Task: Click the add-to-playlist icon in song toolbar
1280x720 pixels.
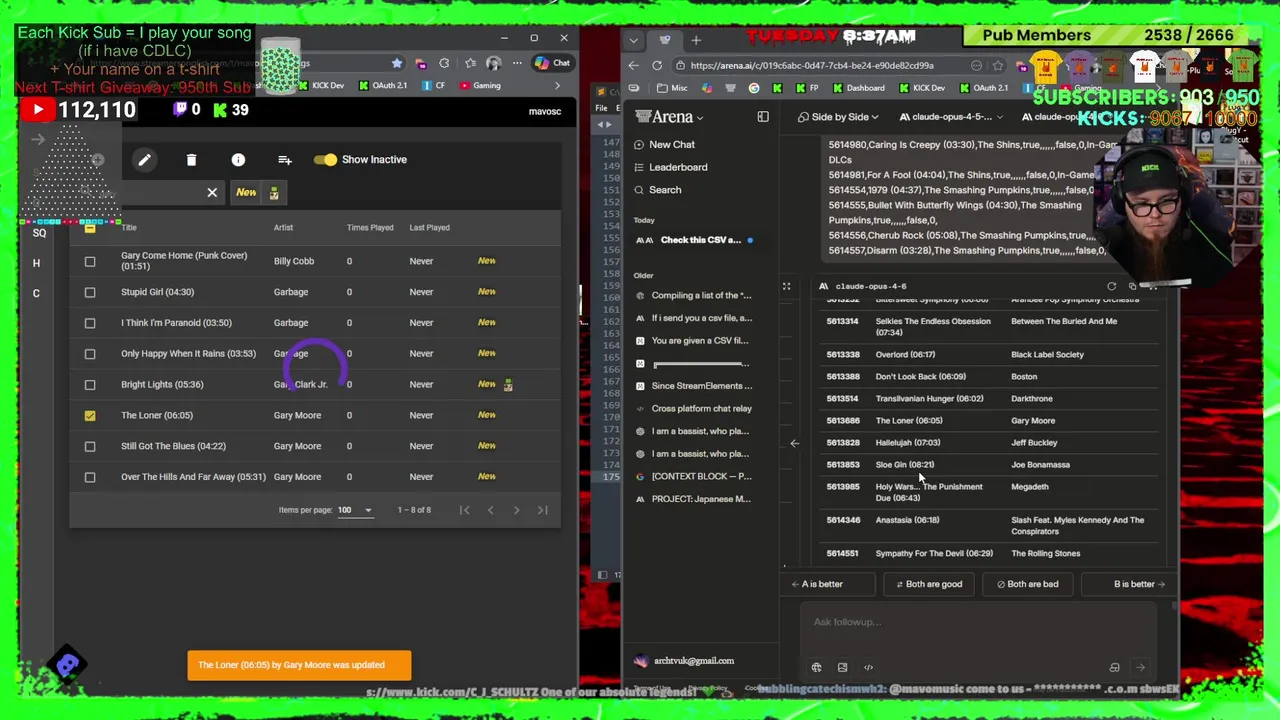Action: (285, 160)
